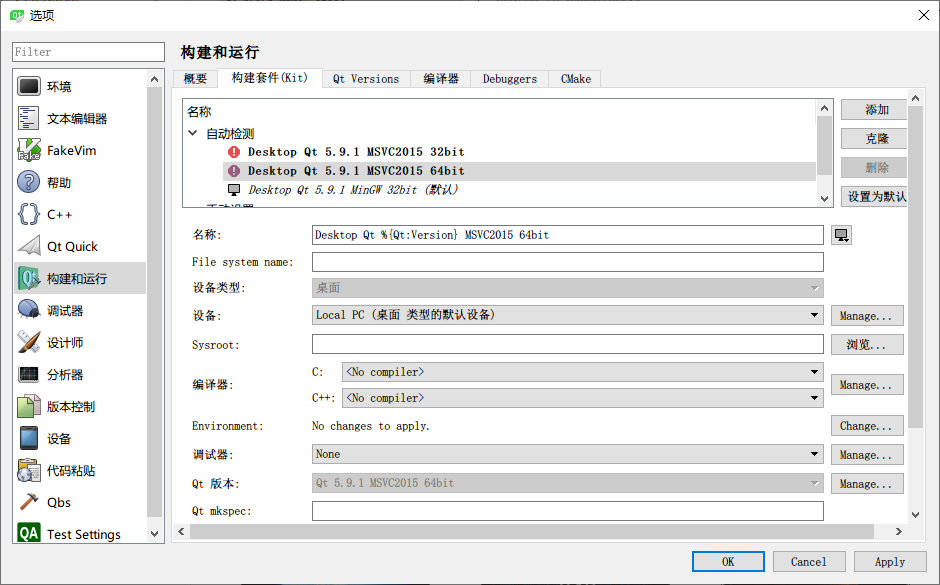Select Desktop Qt 5.9.1 MinGW 32bit kit
Screen dimensions: 940x585
tap(354, 190)
